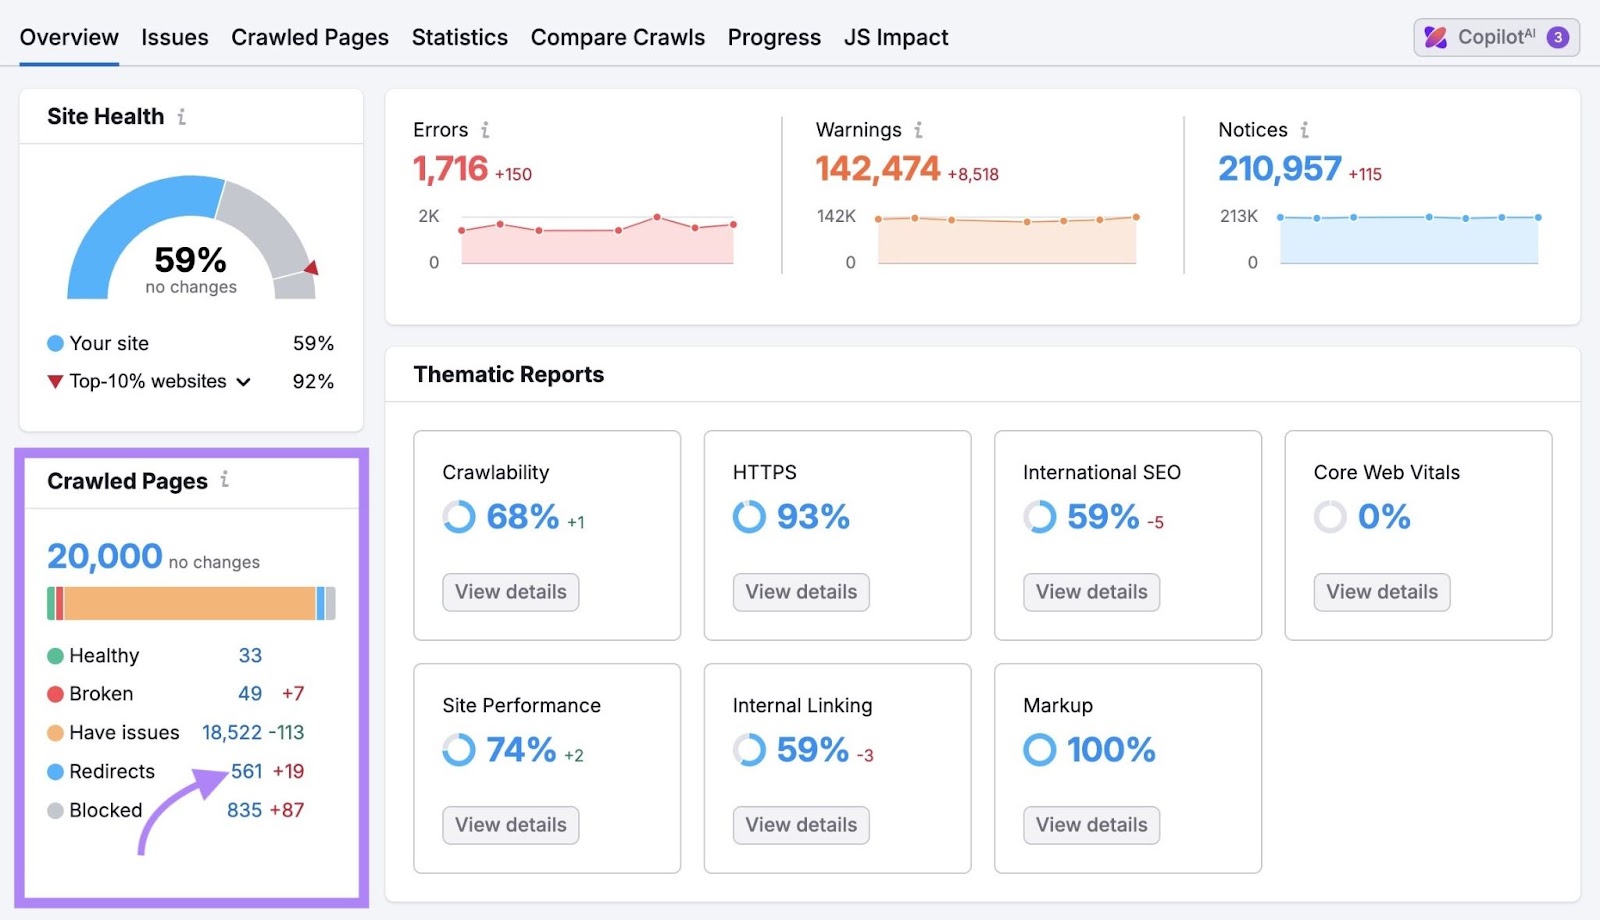View details for Crawlability report
Screen dimensions: 1600x920
[510, 592]
